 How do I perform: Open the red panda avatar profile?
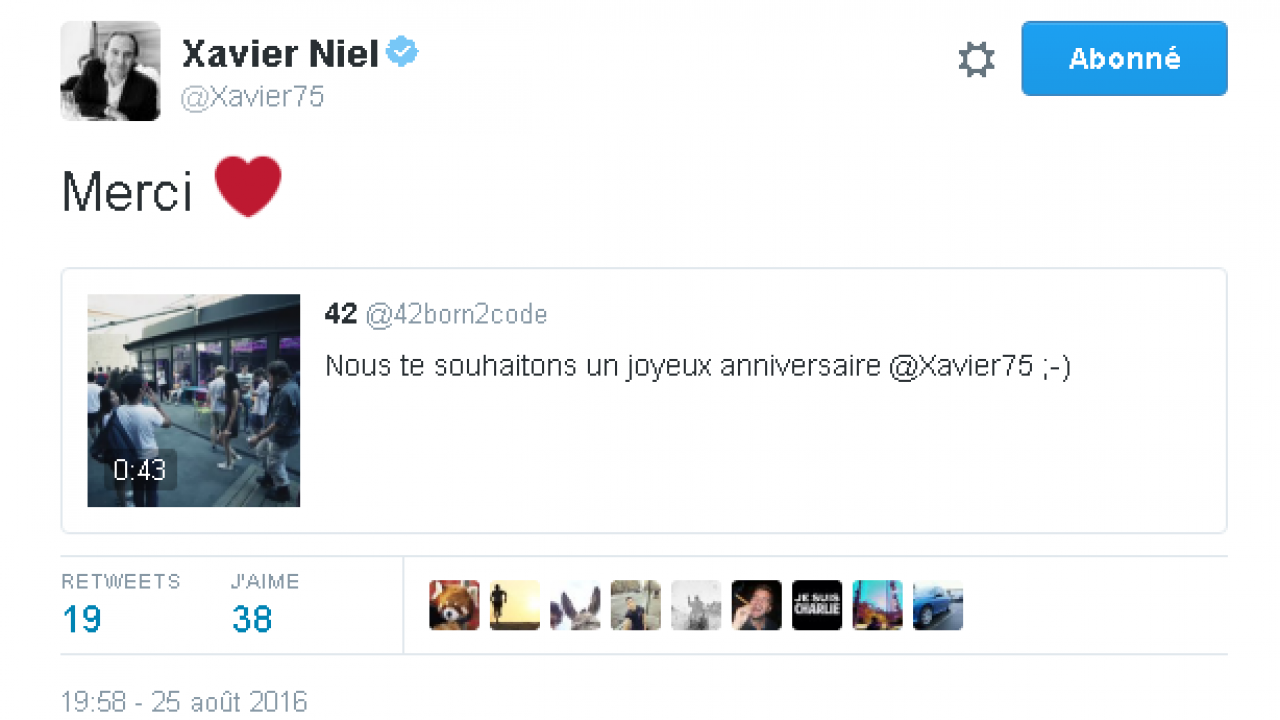(455, 605)
